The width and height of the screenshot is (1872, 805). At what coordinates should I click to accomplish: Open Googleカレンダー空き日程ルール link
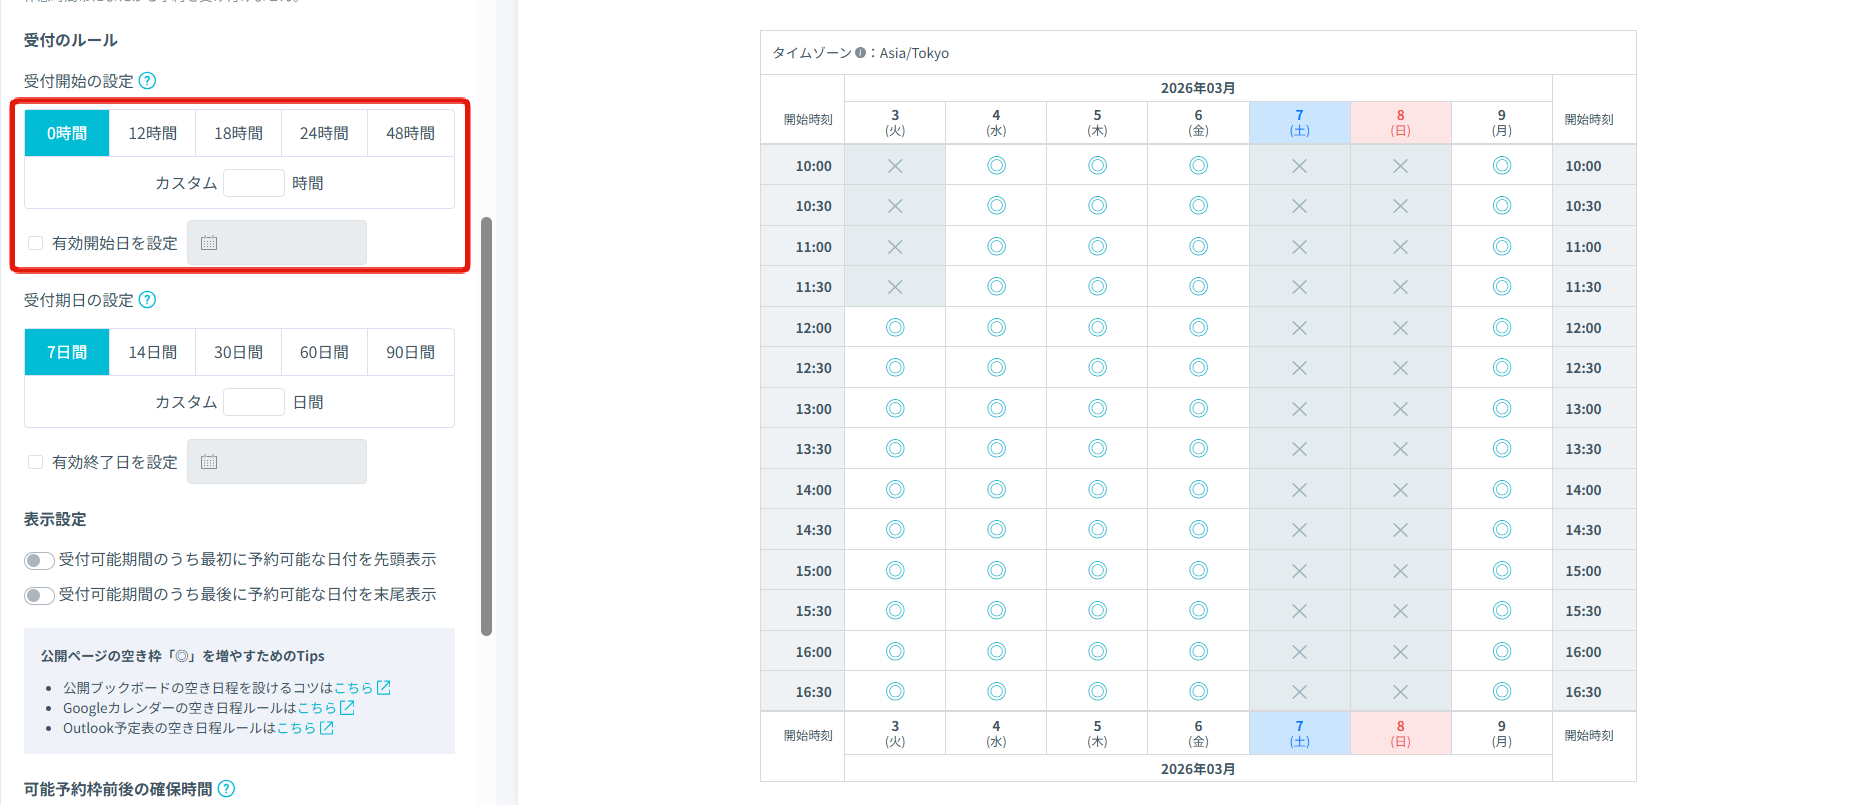pyautogui.click(x=318, y=708)
